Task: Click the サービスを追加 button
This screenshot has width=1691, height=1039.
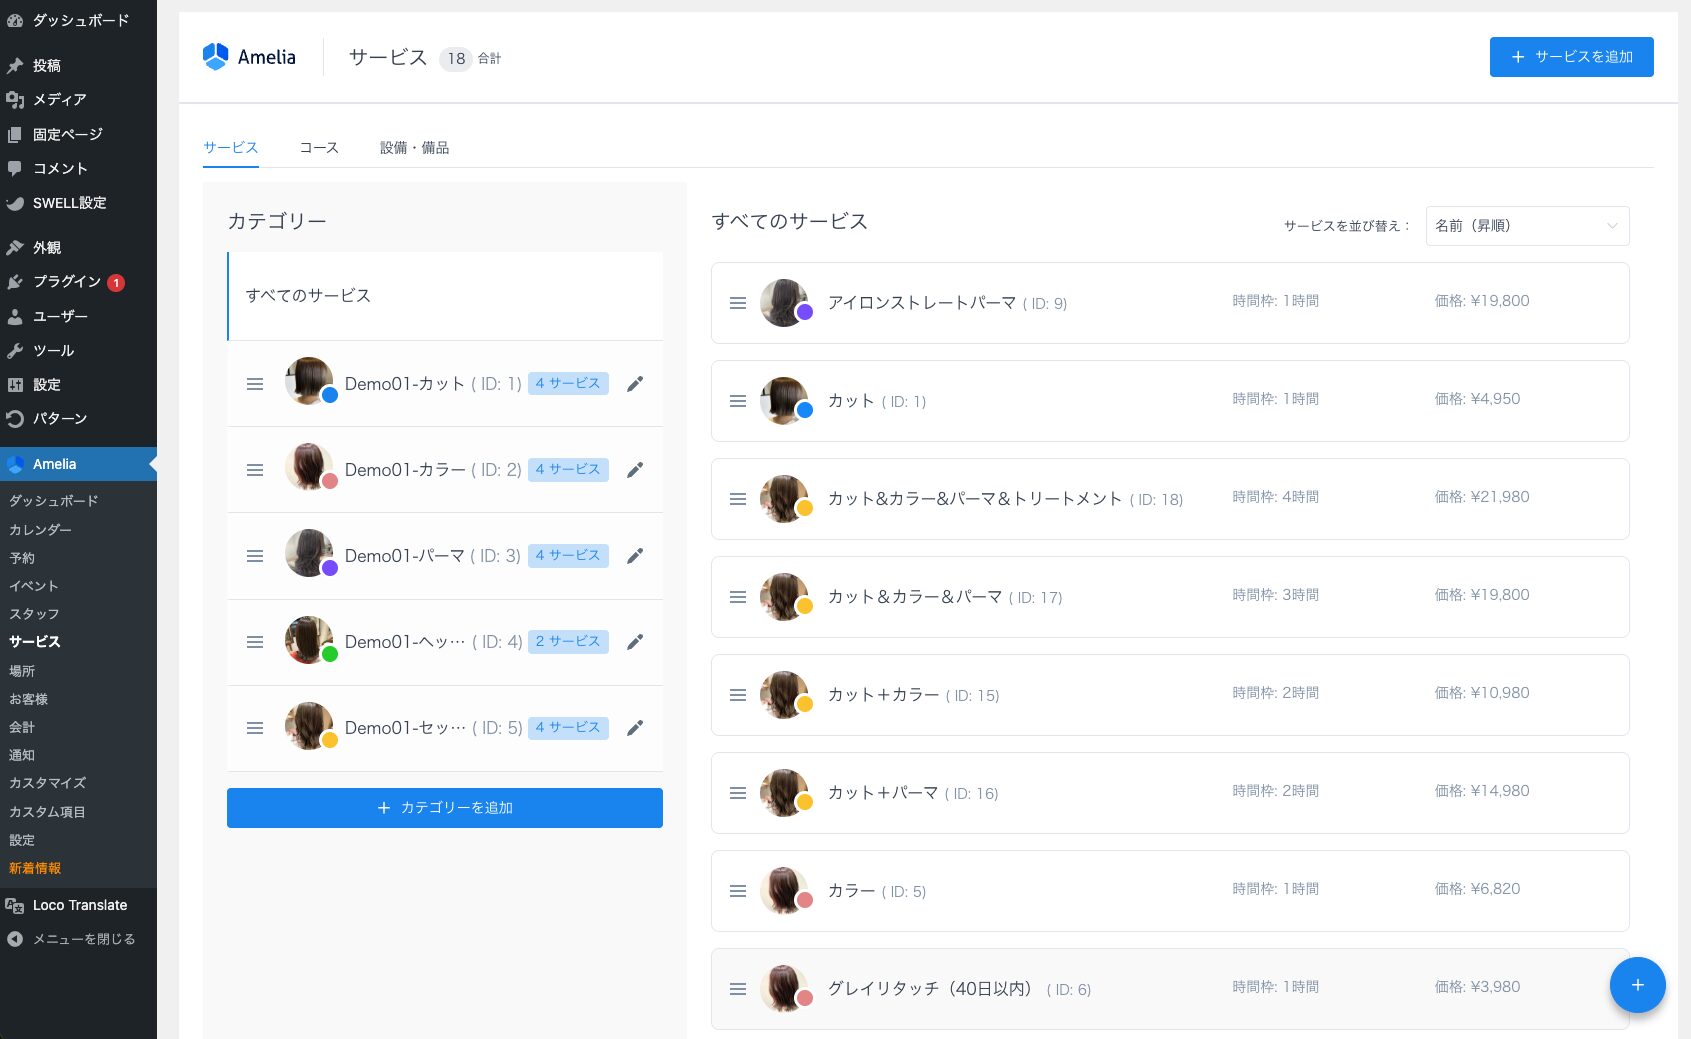Action: point(1571,57)
